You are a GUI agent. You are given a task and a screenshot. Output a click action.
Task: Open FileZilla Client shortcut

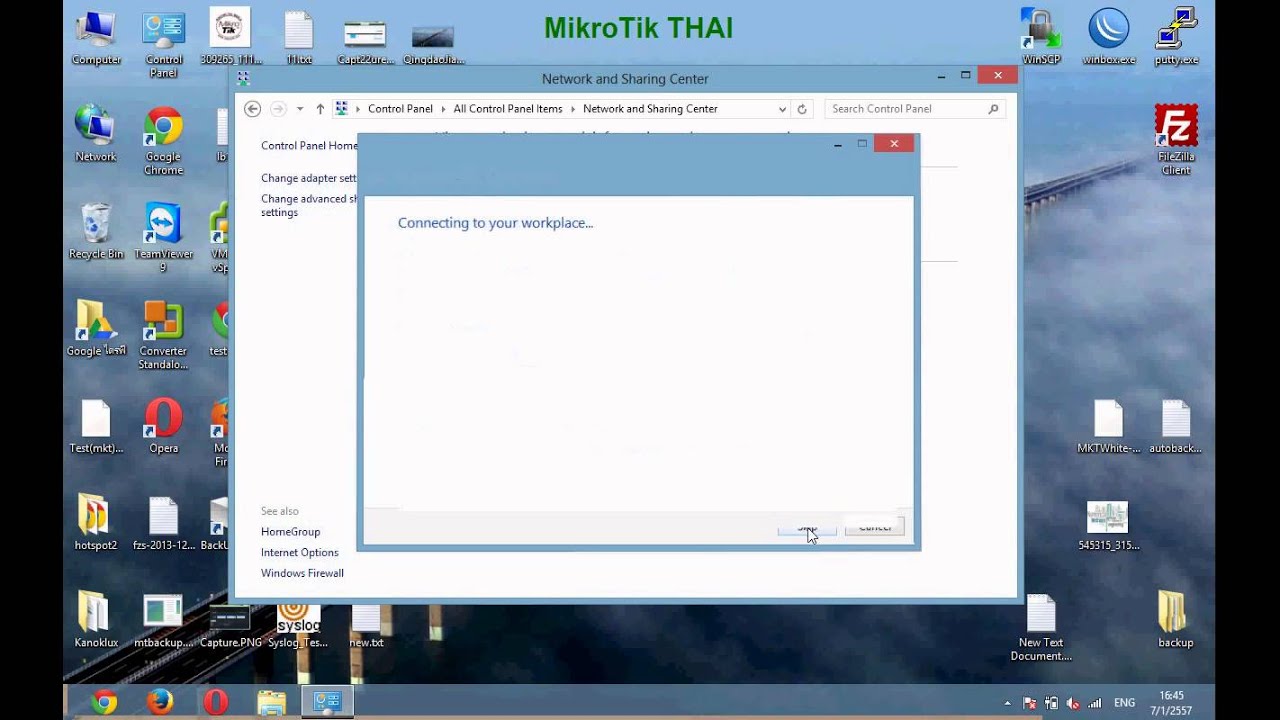pyautogui.click(x=1176, y=141)
